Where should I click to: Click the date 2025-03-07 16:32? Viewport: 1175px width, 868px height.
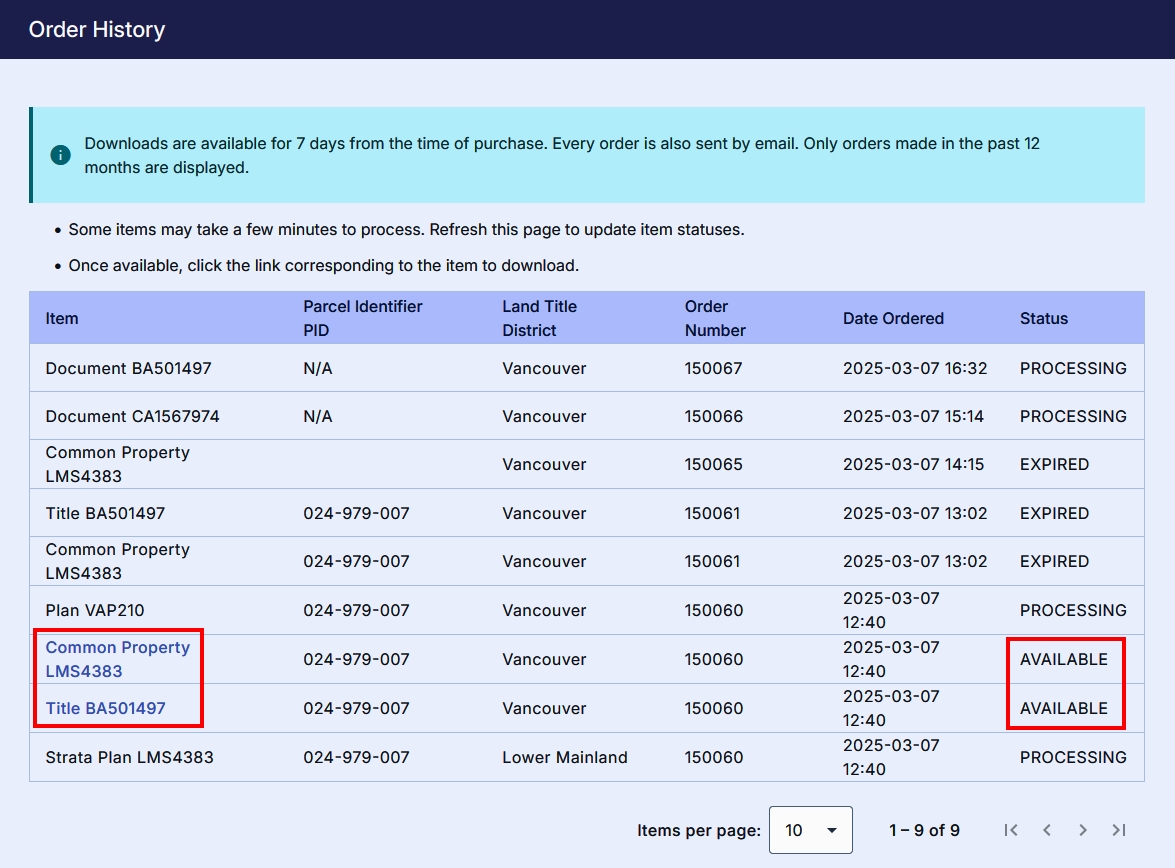point(915,368)
